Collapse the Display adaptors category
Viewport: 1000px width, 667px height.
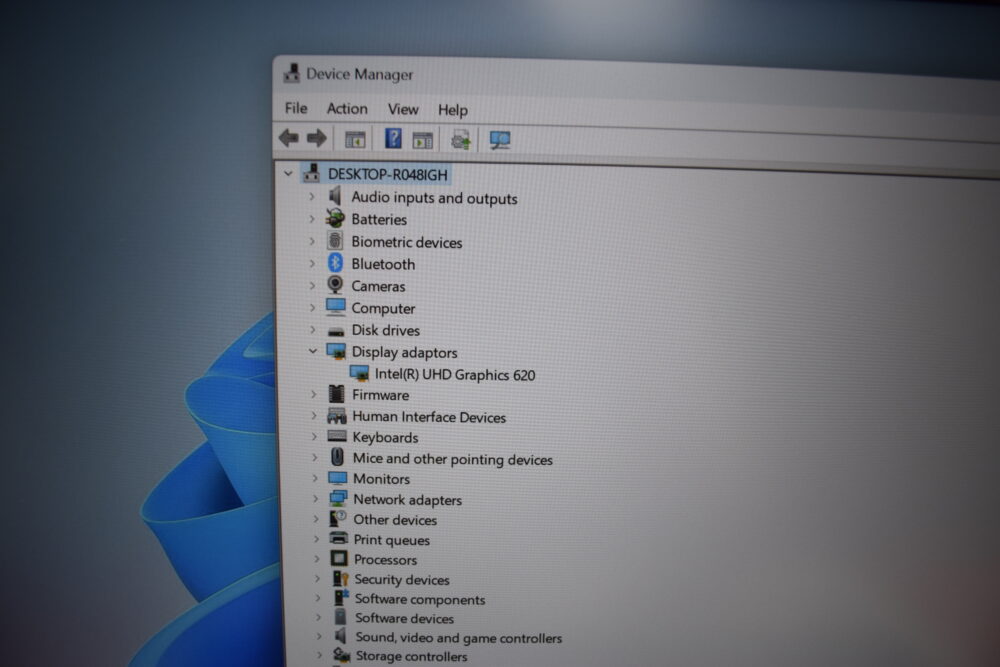tap(312, 351)
